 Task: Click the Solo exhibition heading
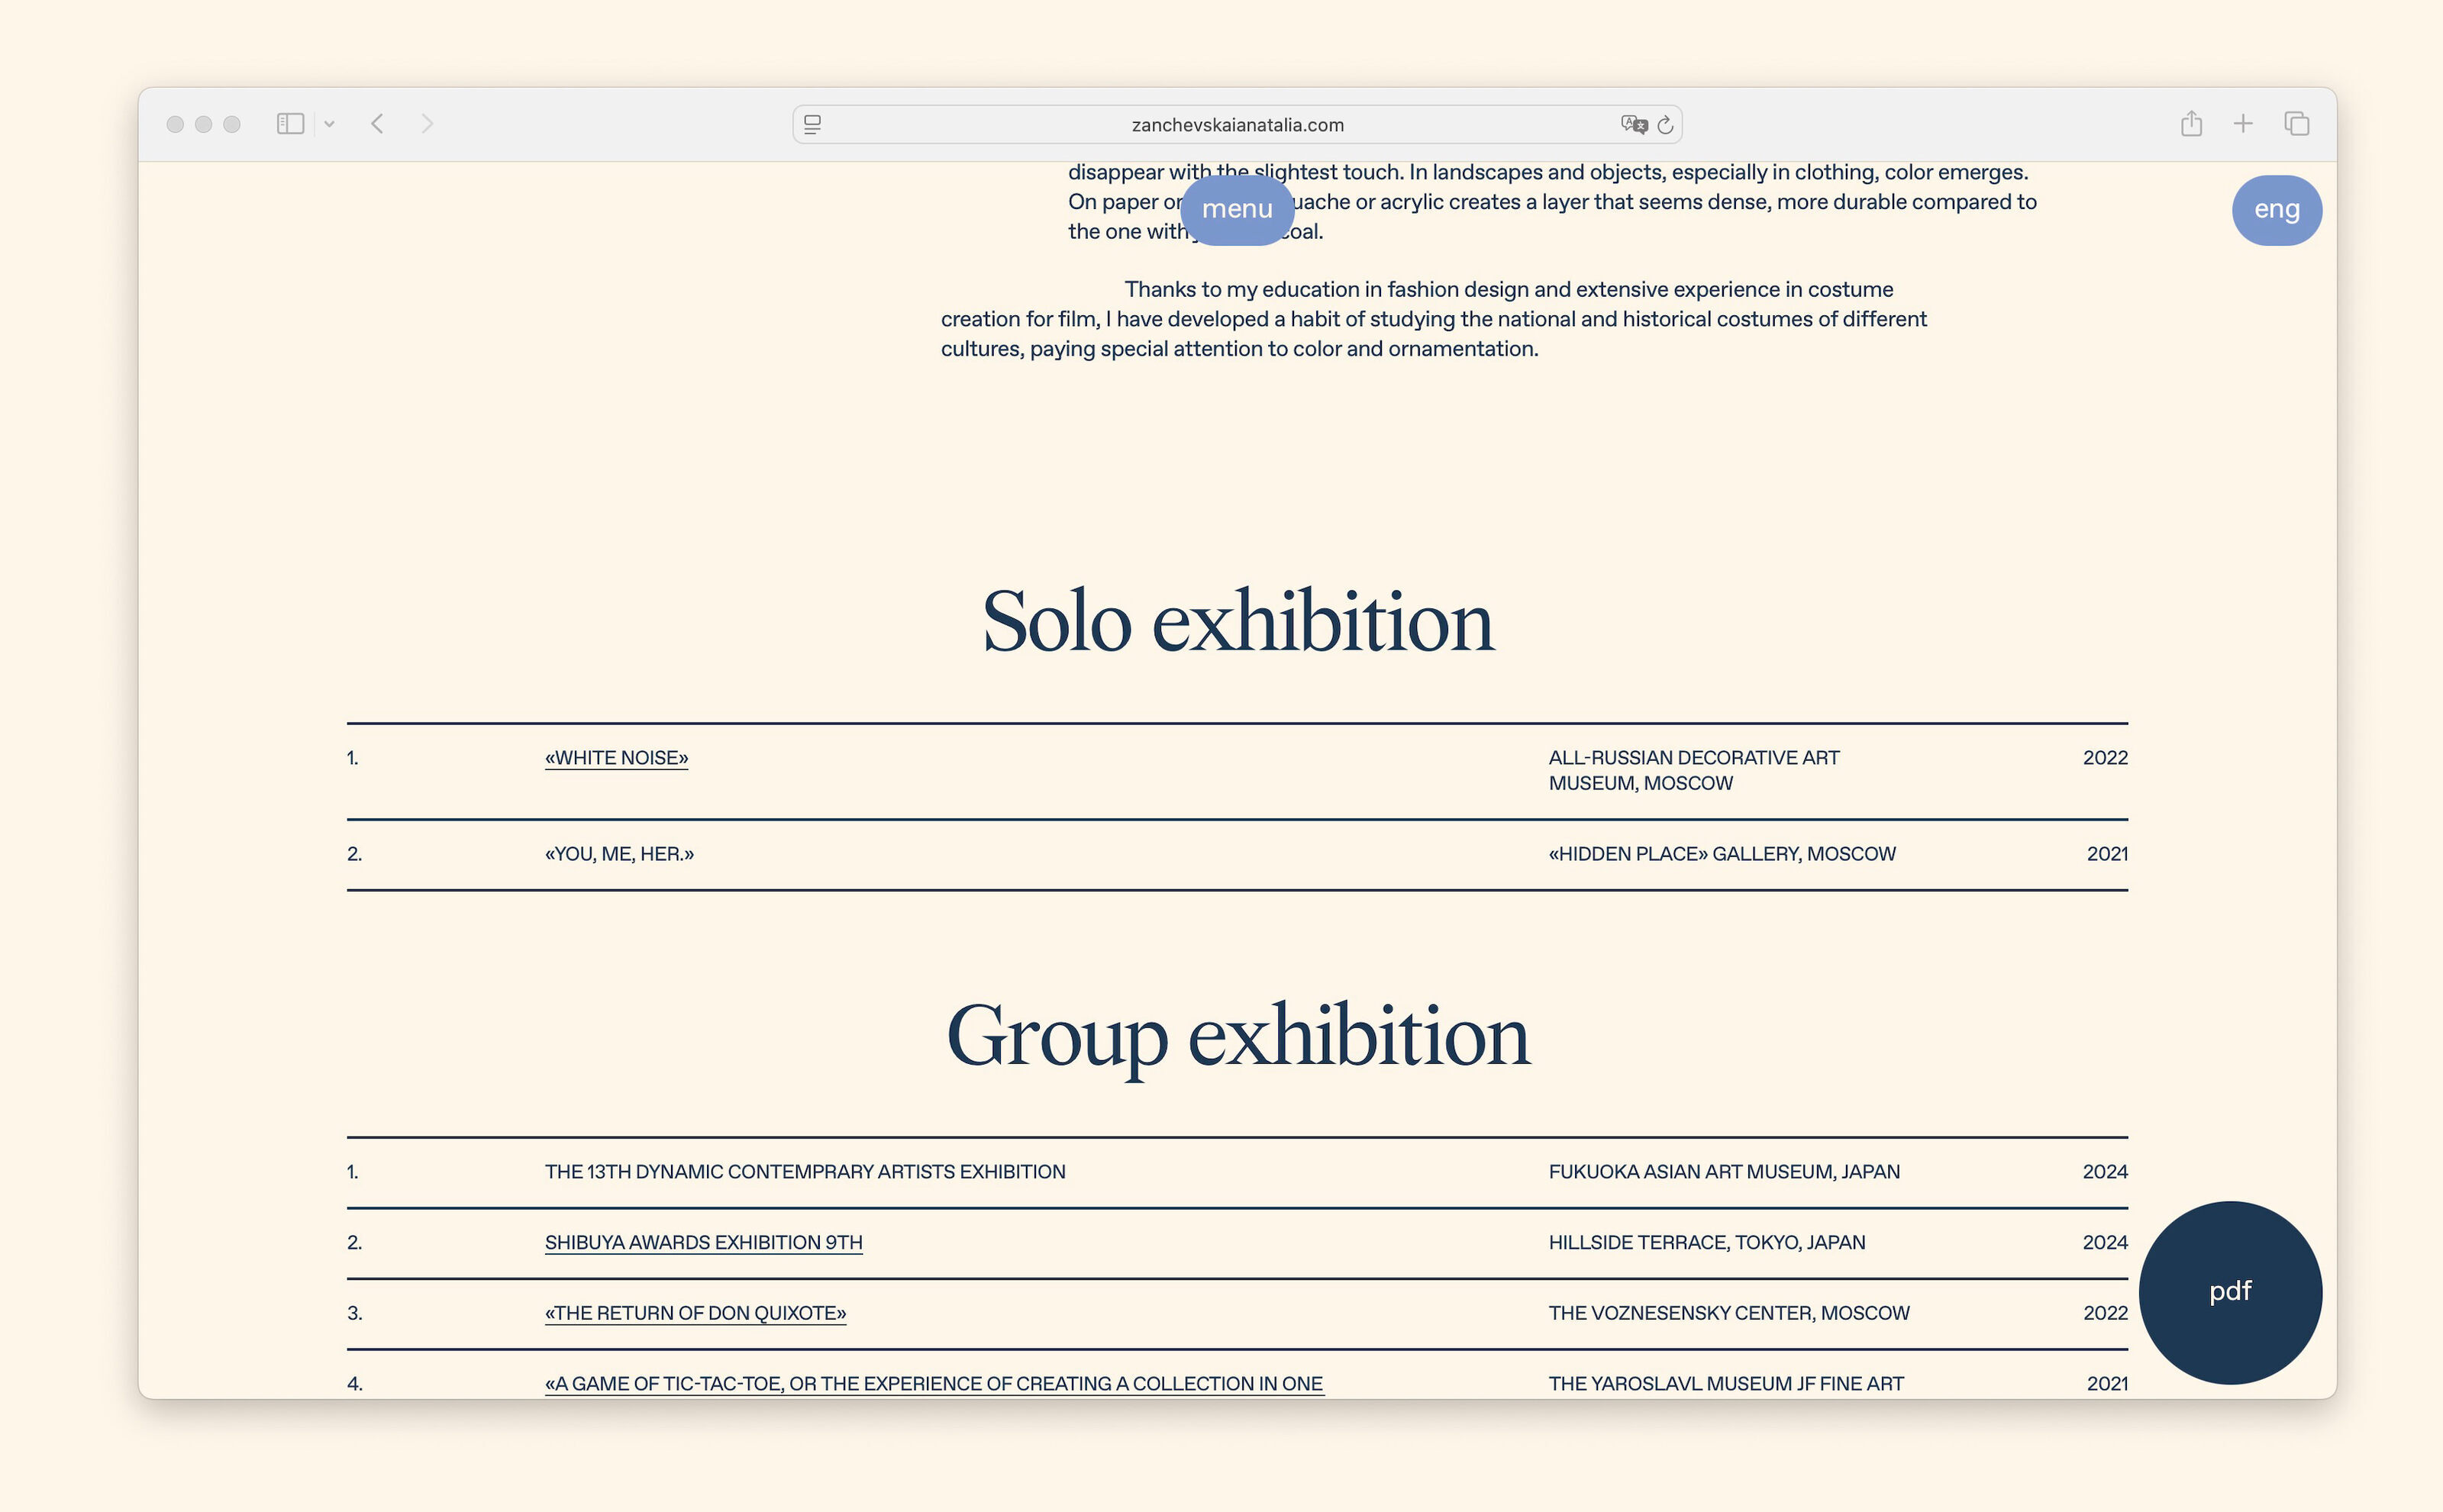pyautogui.click(x=1237, y=622)
